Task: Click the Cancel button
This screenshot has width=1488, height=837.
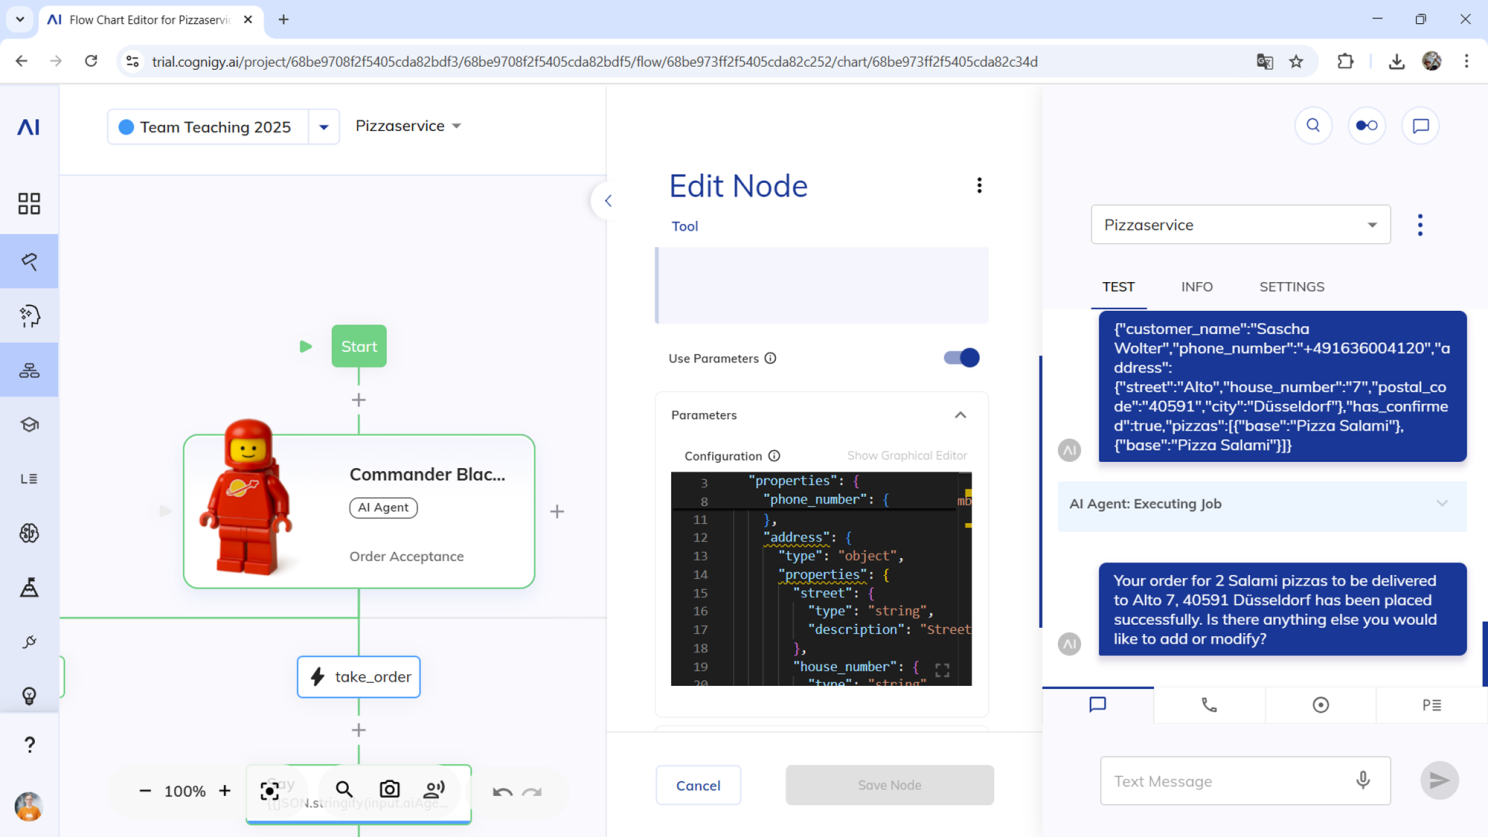Action: click(x=698, y=785)
